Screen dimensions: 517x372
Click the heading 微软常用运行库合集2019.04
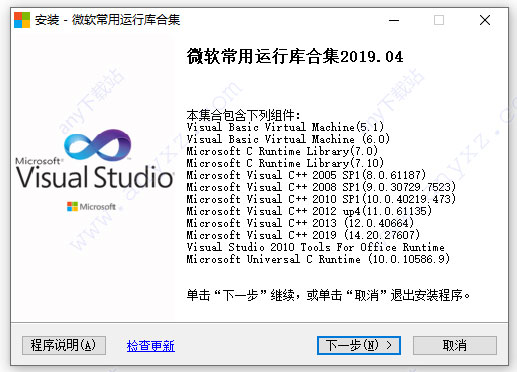295,56
